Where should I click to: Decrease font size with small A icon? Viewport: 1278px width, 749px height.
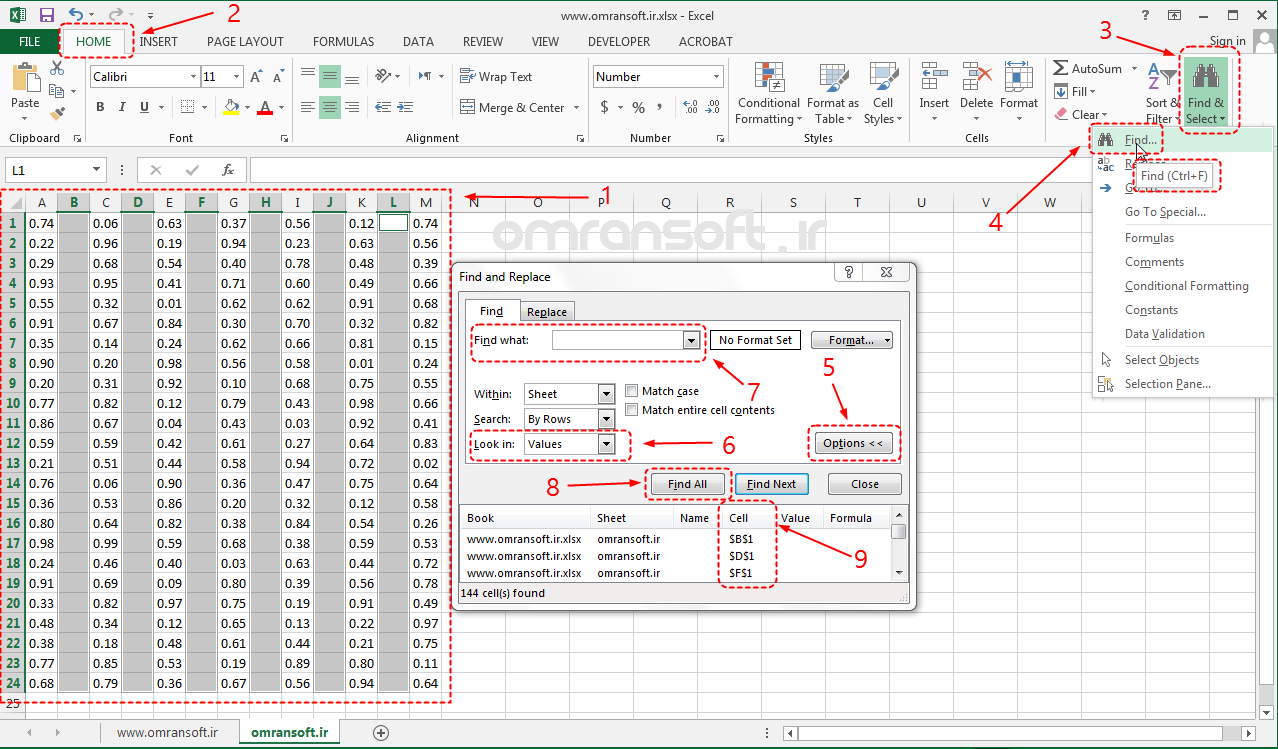tap(280, 77)
